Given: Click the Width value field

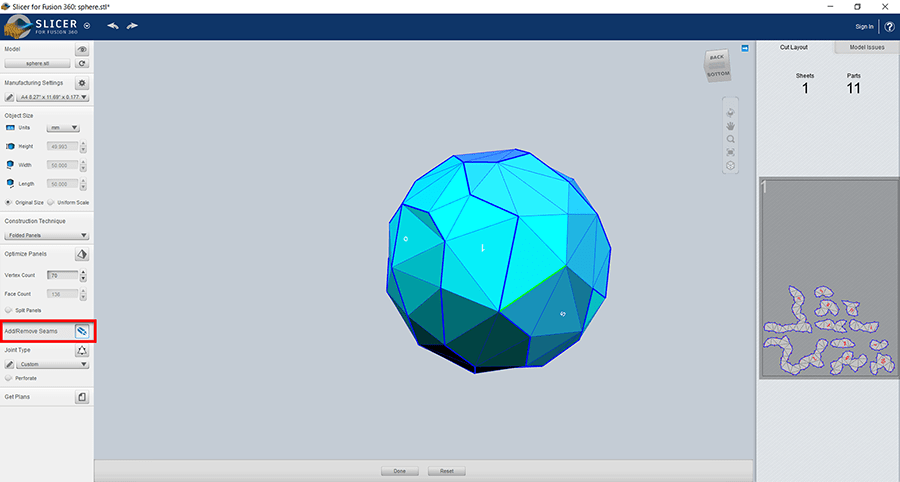Looking at the screenshot, I should click(x=62, y=165).
